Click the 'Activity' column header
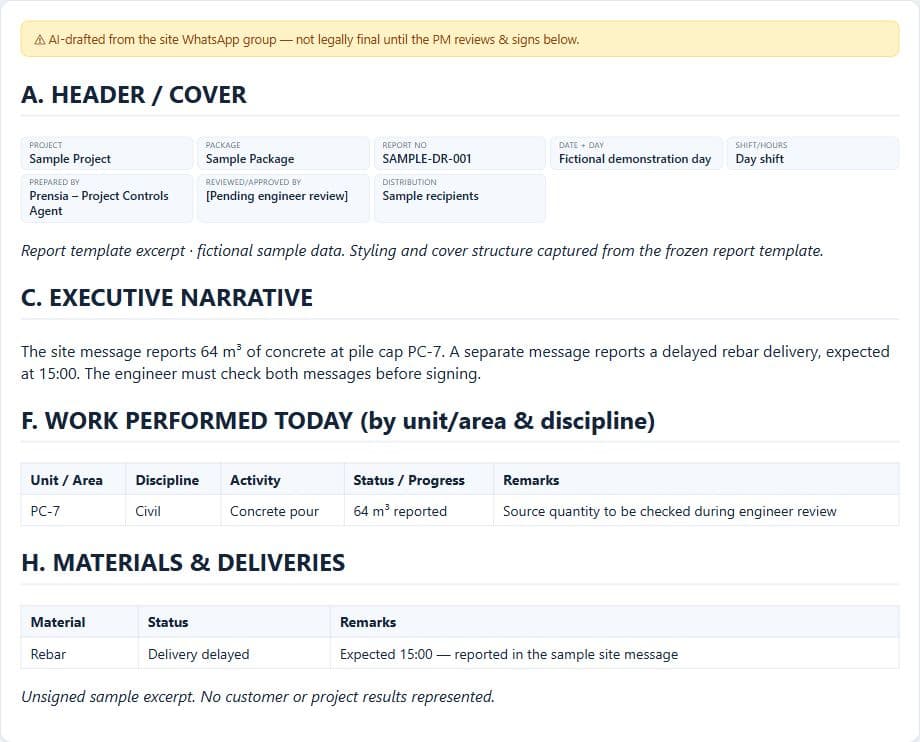920x742 pixels. point(255,480)
